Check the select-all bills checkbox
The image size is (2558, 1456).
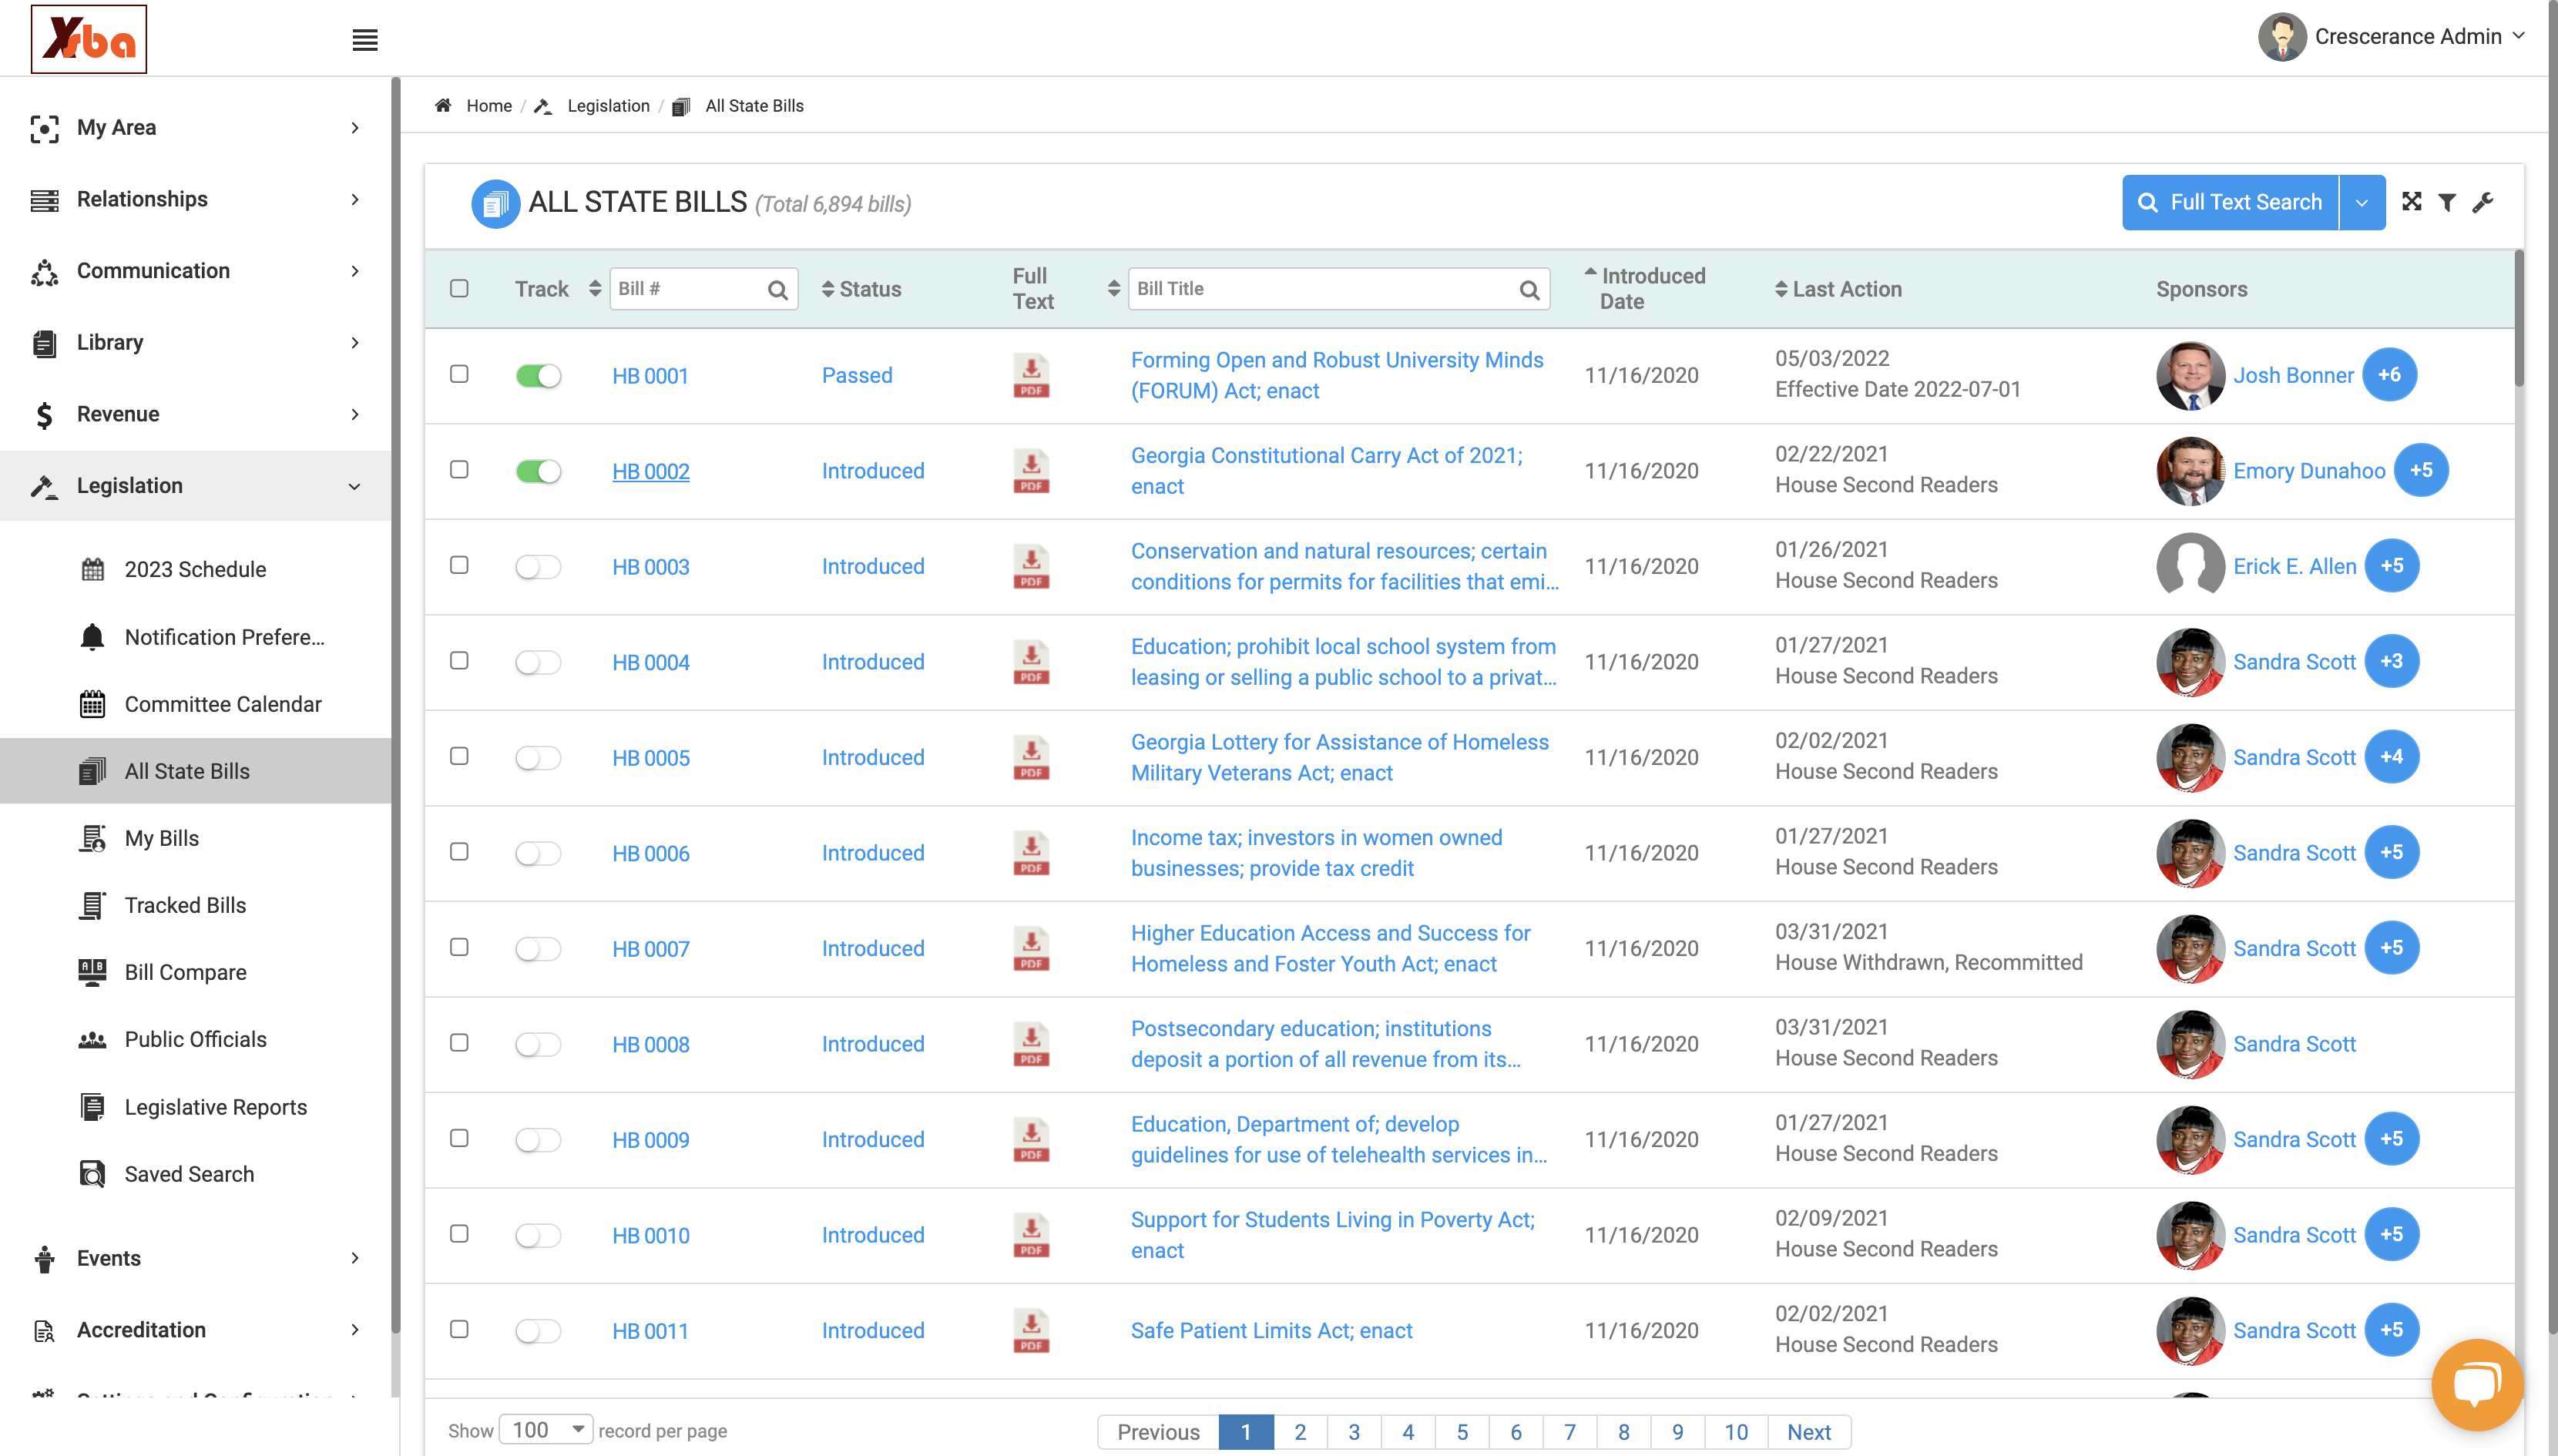(459, 288)
